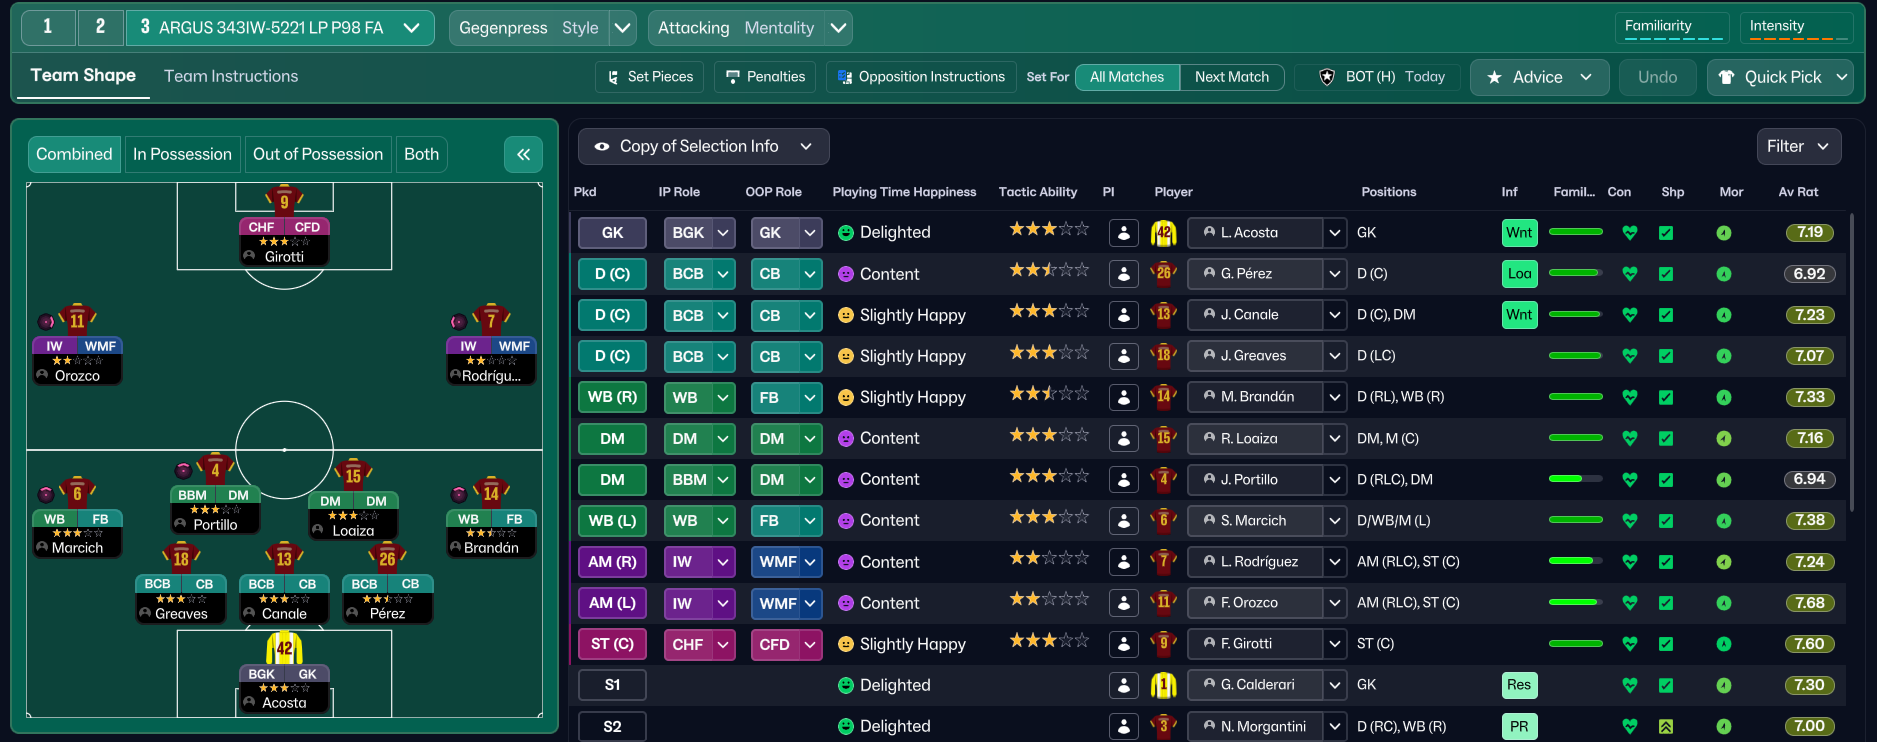This screenshot has height=742, width=1877.
Task: Toggle the shape checkbox for L. Acosta
Action: (x=1666, y=233)
